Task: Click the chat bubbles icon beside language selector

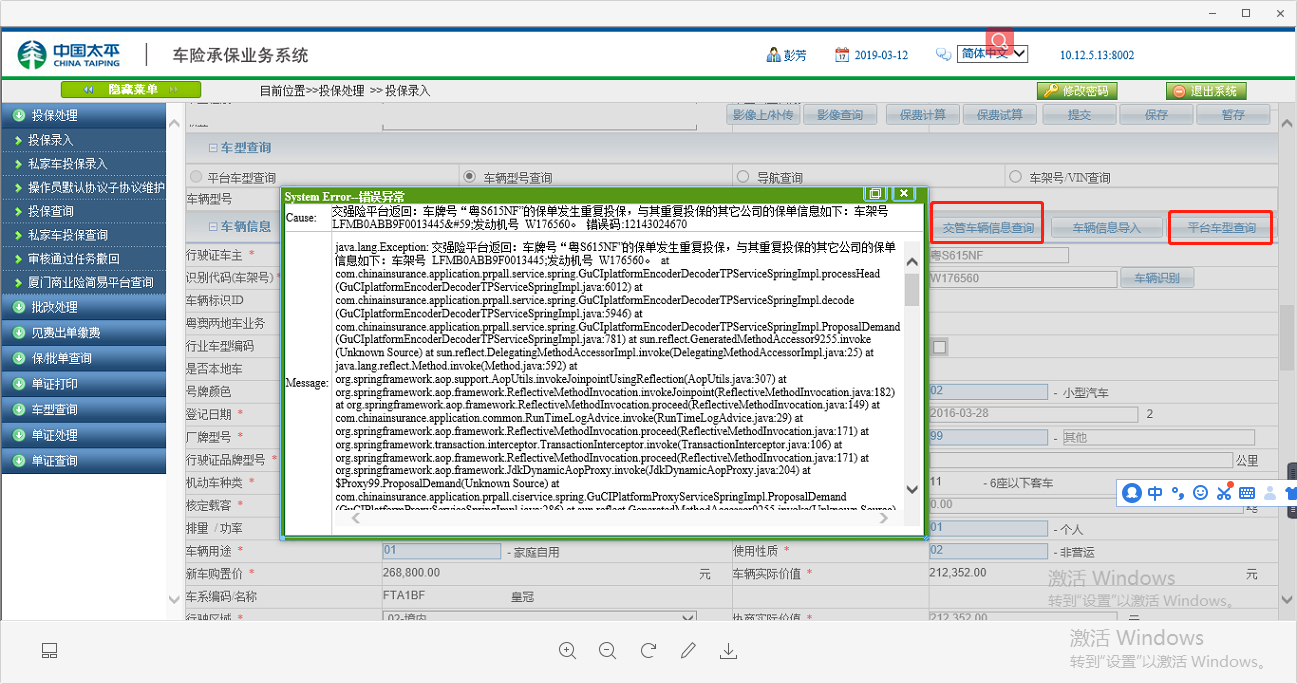Action: pyautogui.click(x=943, y=55)
